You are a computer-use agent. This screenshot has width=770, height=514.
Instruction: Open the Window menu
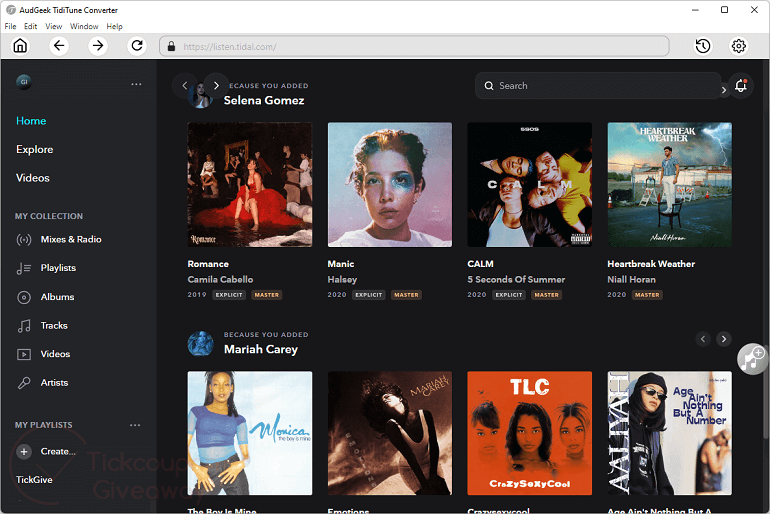84,27
